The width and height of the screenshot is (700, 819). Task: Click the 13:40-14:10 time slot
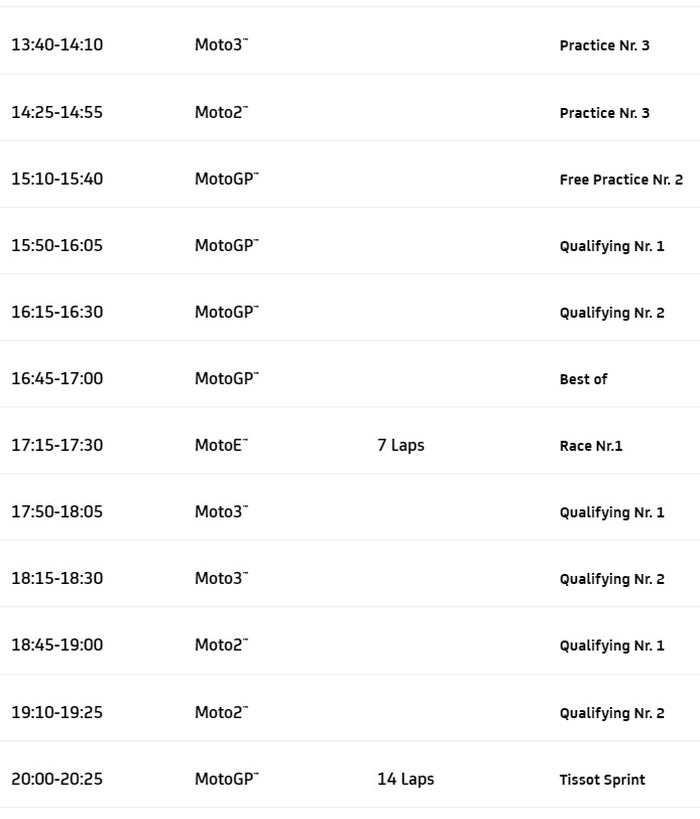pyautogui.click(x=57, y=45)
